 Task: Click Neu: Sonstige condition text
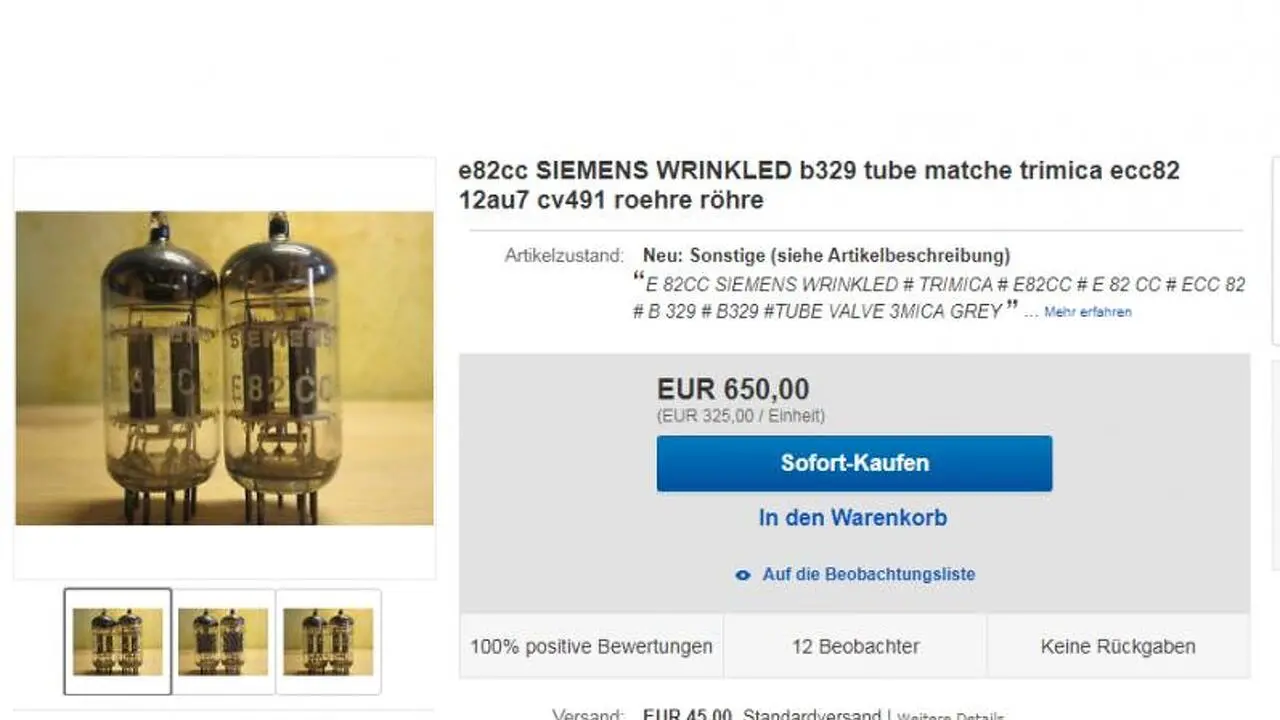point(826,255)
